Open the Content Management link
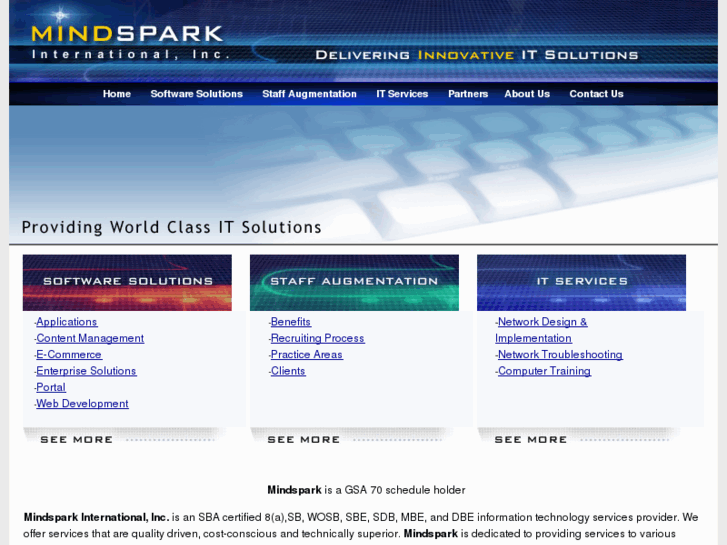Viewport: 727px width, 545px height. pos(90,338)
